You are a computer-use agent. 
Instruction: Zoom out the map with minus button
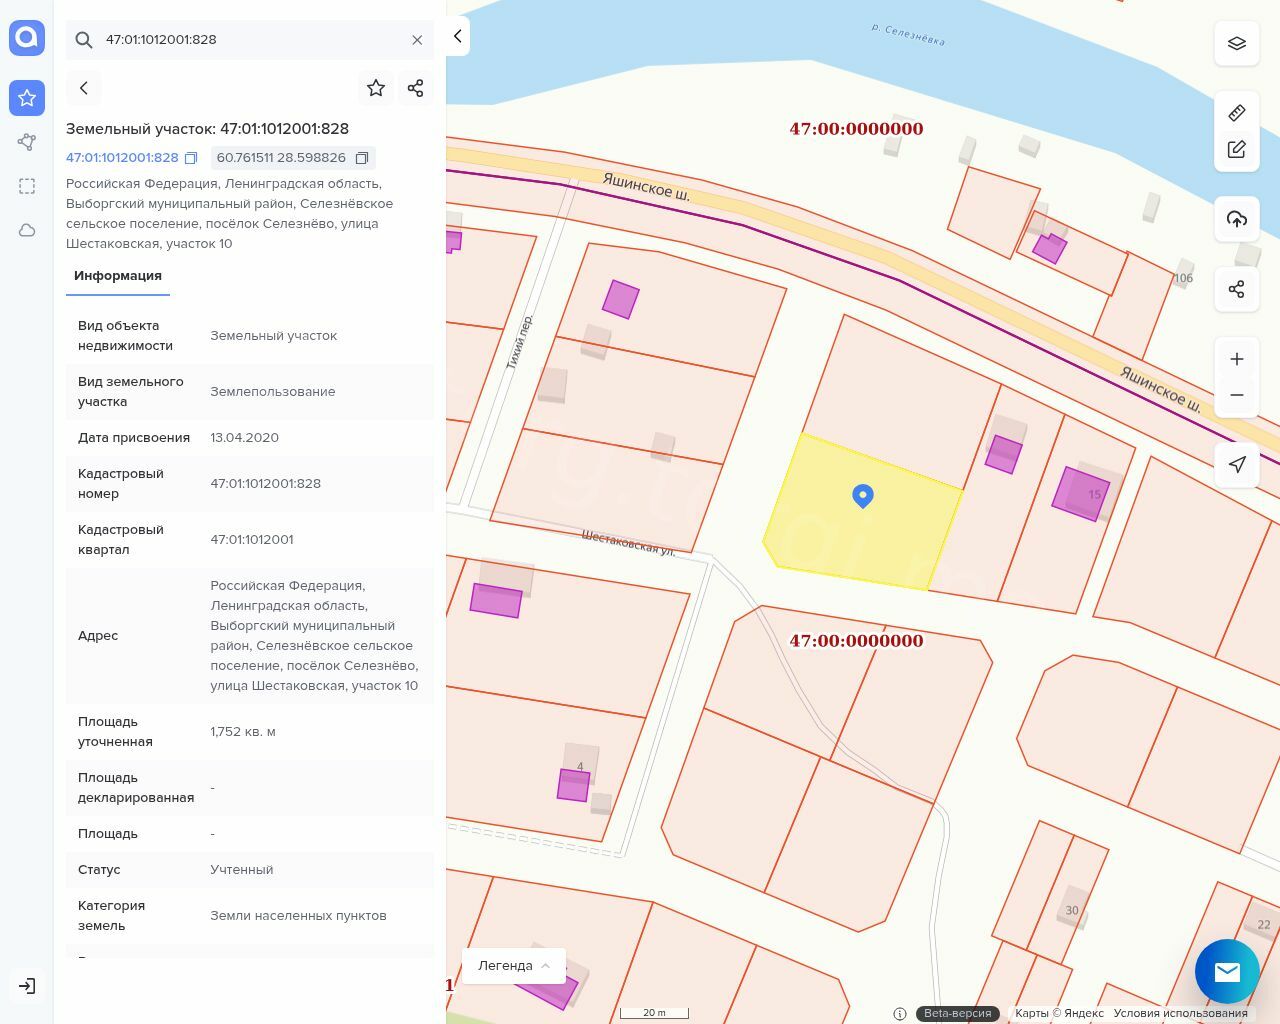(x=1237, y=395)
